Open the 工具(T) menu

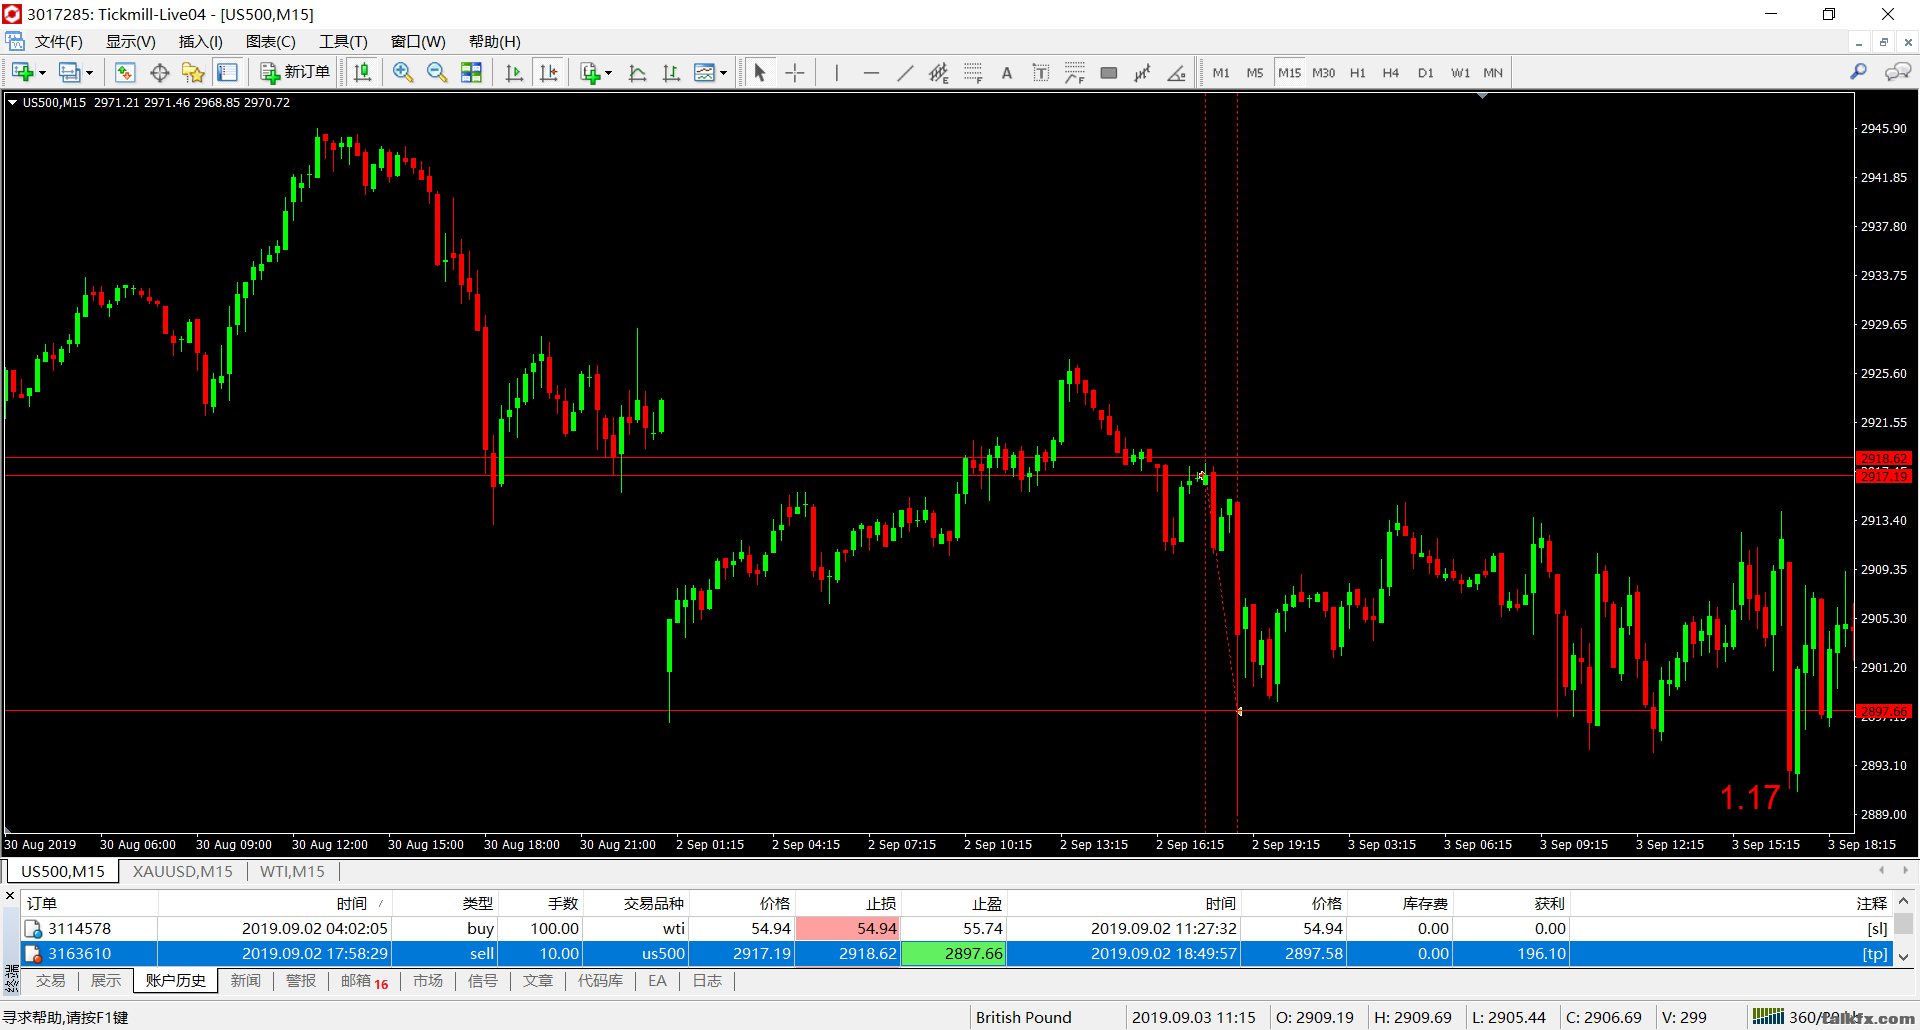[x=343, y=41]
